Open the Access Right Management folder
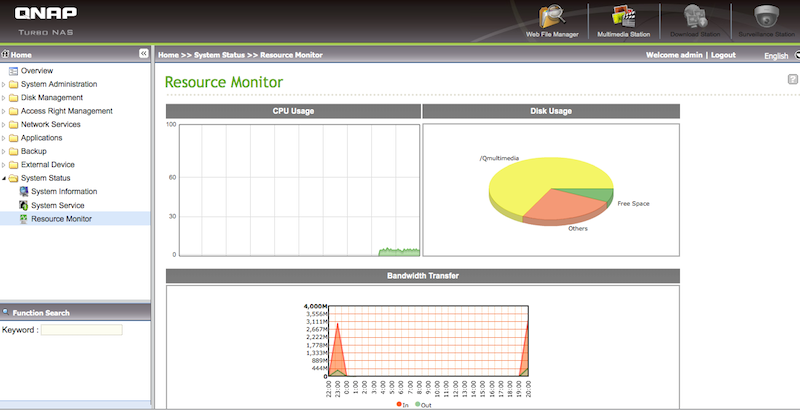800x410 pixels. pyautogui.click(x=66, y=111)
